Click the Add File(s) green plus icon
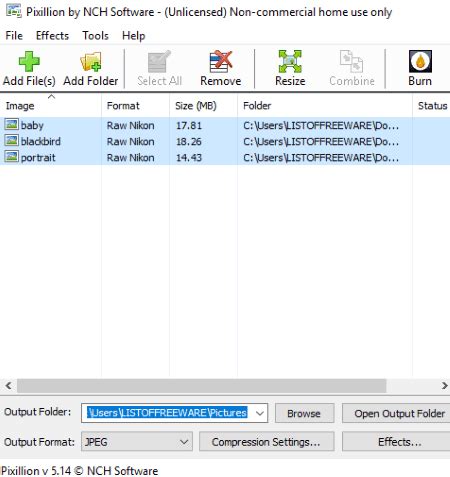The image size is (450, 477). coord(29,61)
